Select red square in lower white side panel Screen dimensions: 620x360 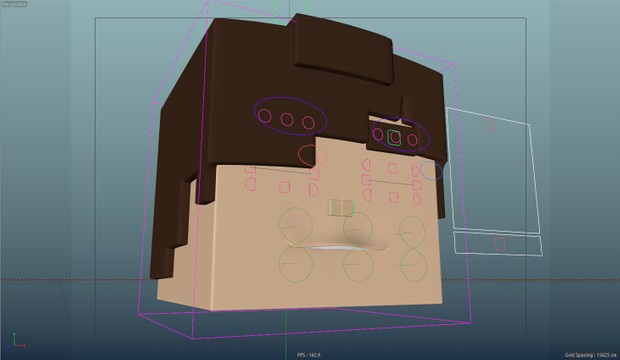tap(500, 244)
